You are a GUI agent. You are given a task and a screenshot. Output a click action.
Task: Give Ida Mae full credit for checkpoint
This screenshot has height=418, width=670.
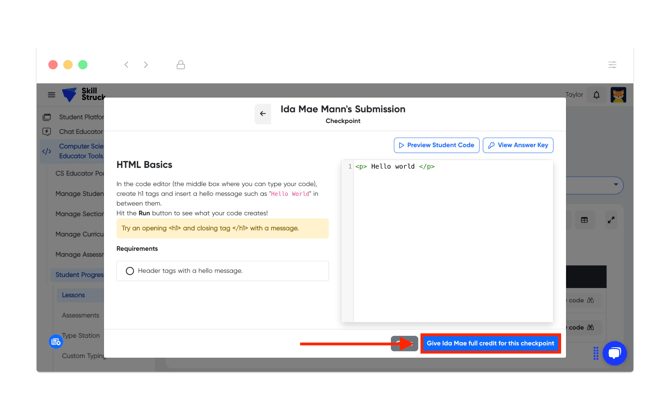(490, 343)
